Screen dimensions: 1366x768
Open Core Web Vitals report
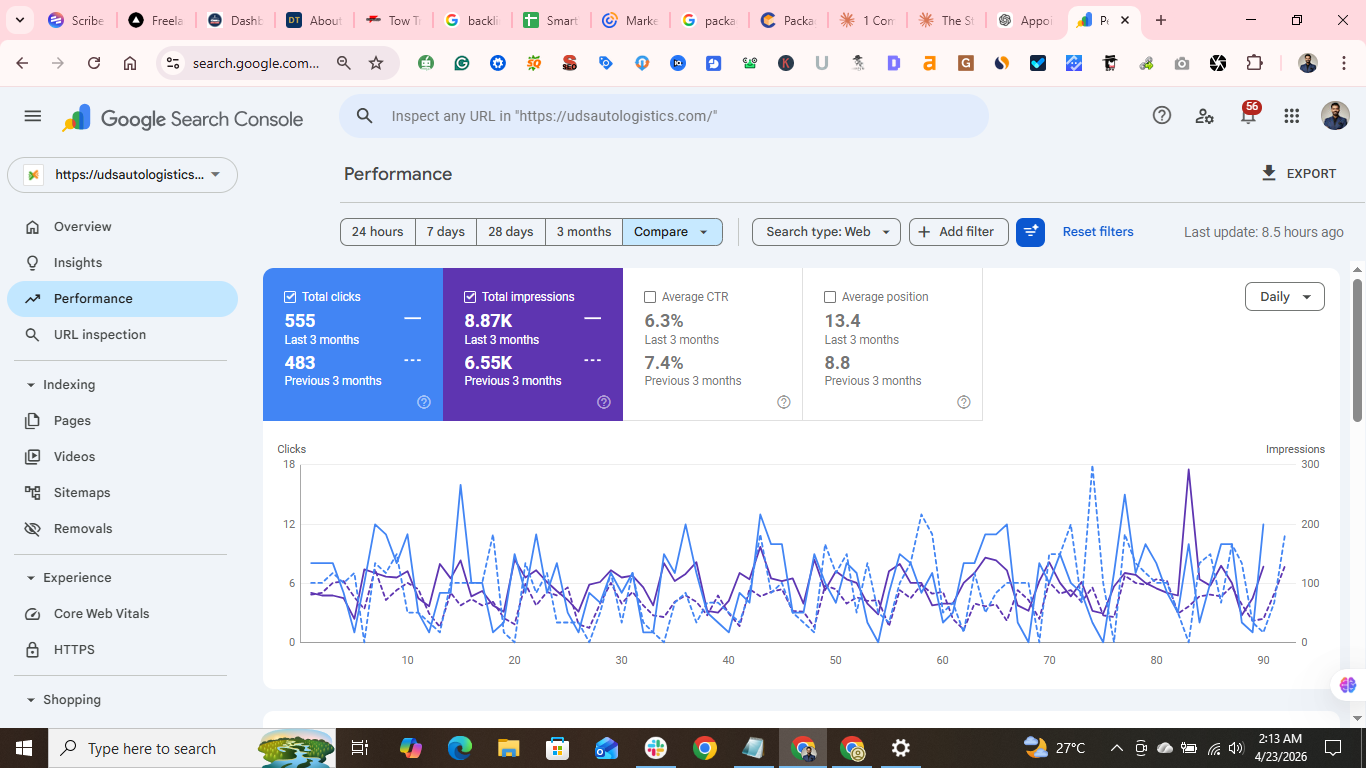click(x=122, y=614)
